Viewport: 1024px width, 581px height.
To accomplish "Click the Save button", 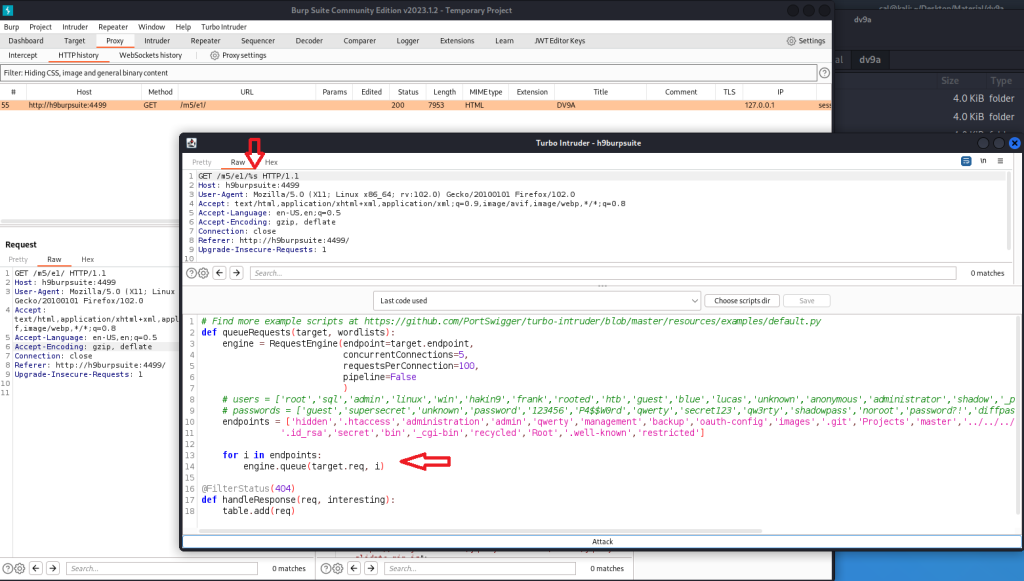I will [x=807, y=301].
